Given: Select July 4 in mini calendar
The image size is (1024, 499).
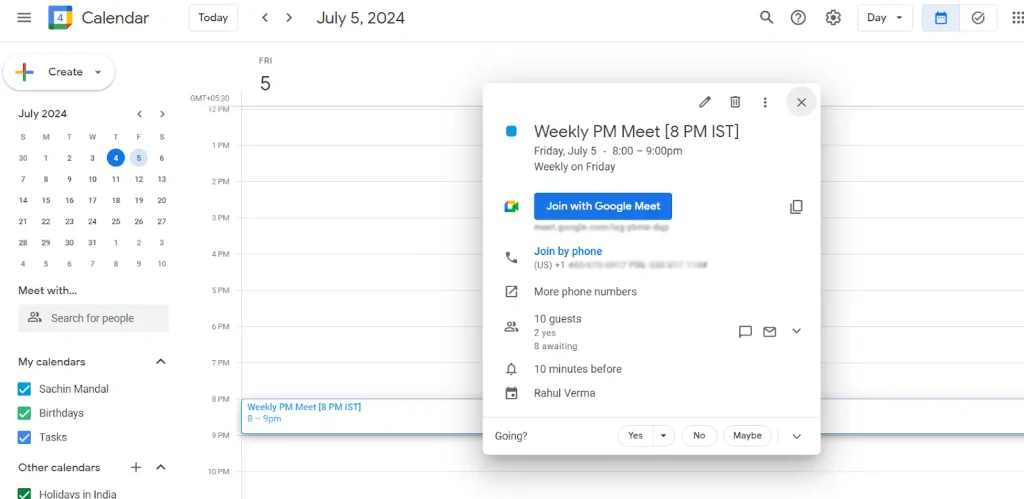Looking at the screenshot, I should point(116,157).
